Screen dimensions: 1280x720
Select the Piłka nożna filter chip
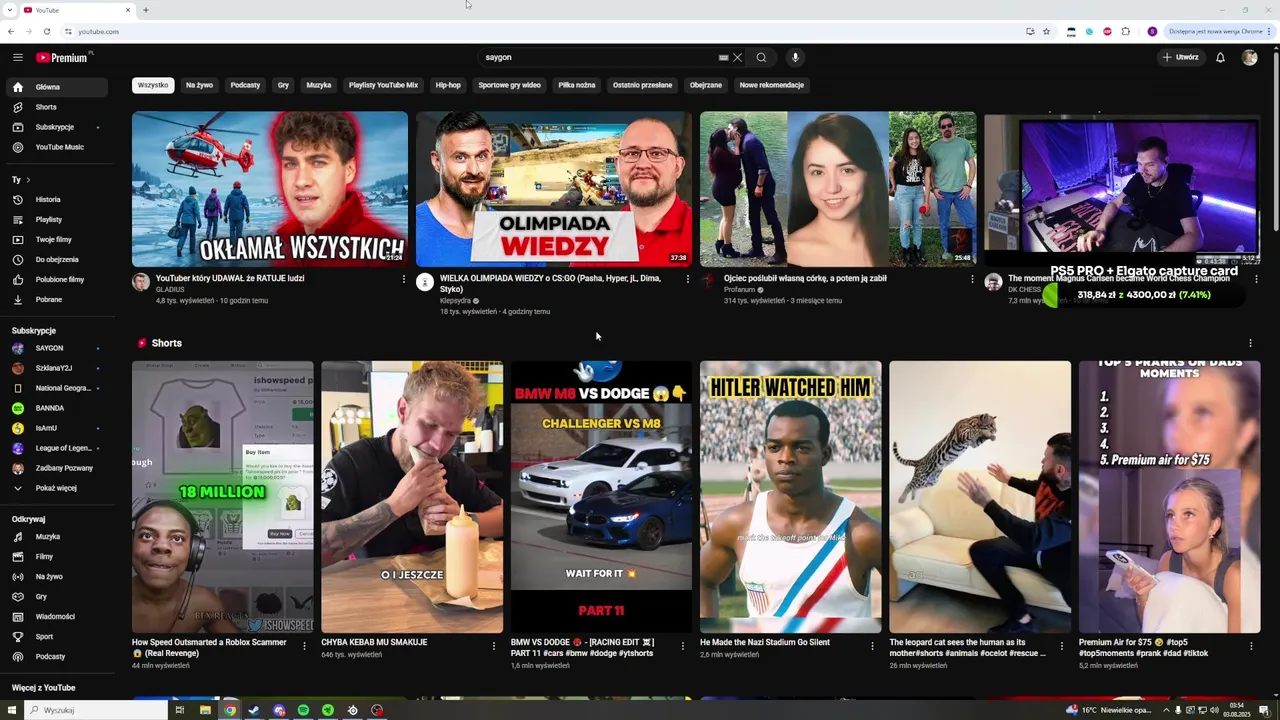tap(577, 85)
